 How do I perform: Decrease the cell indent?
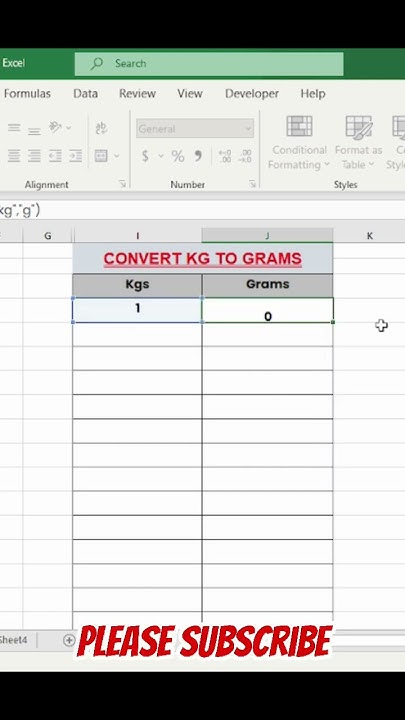55,156
